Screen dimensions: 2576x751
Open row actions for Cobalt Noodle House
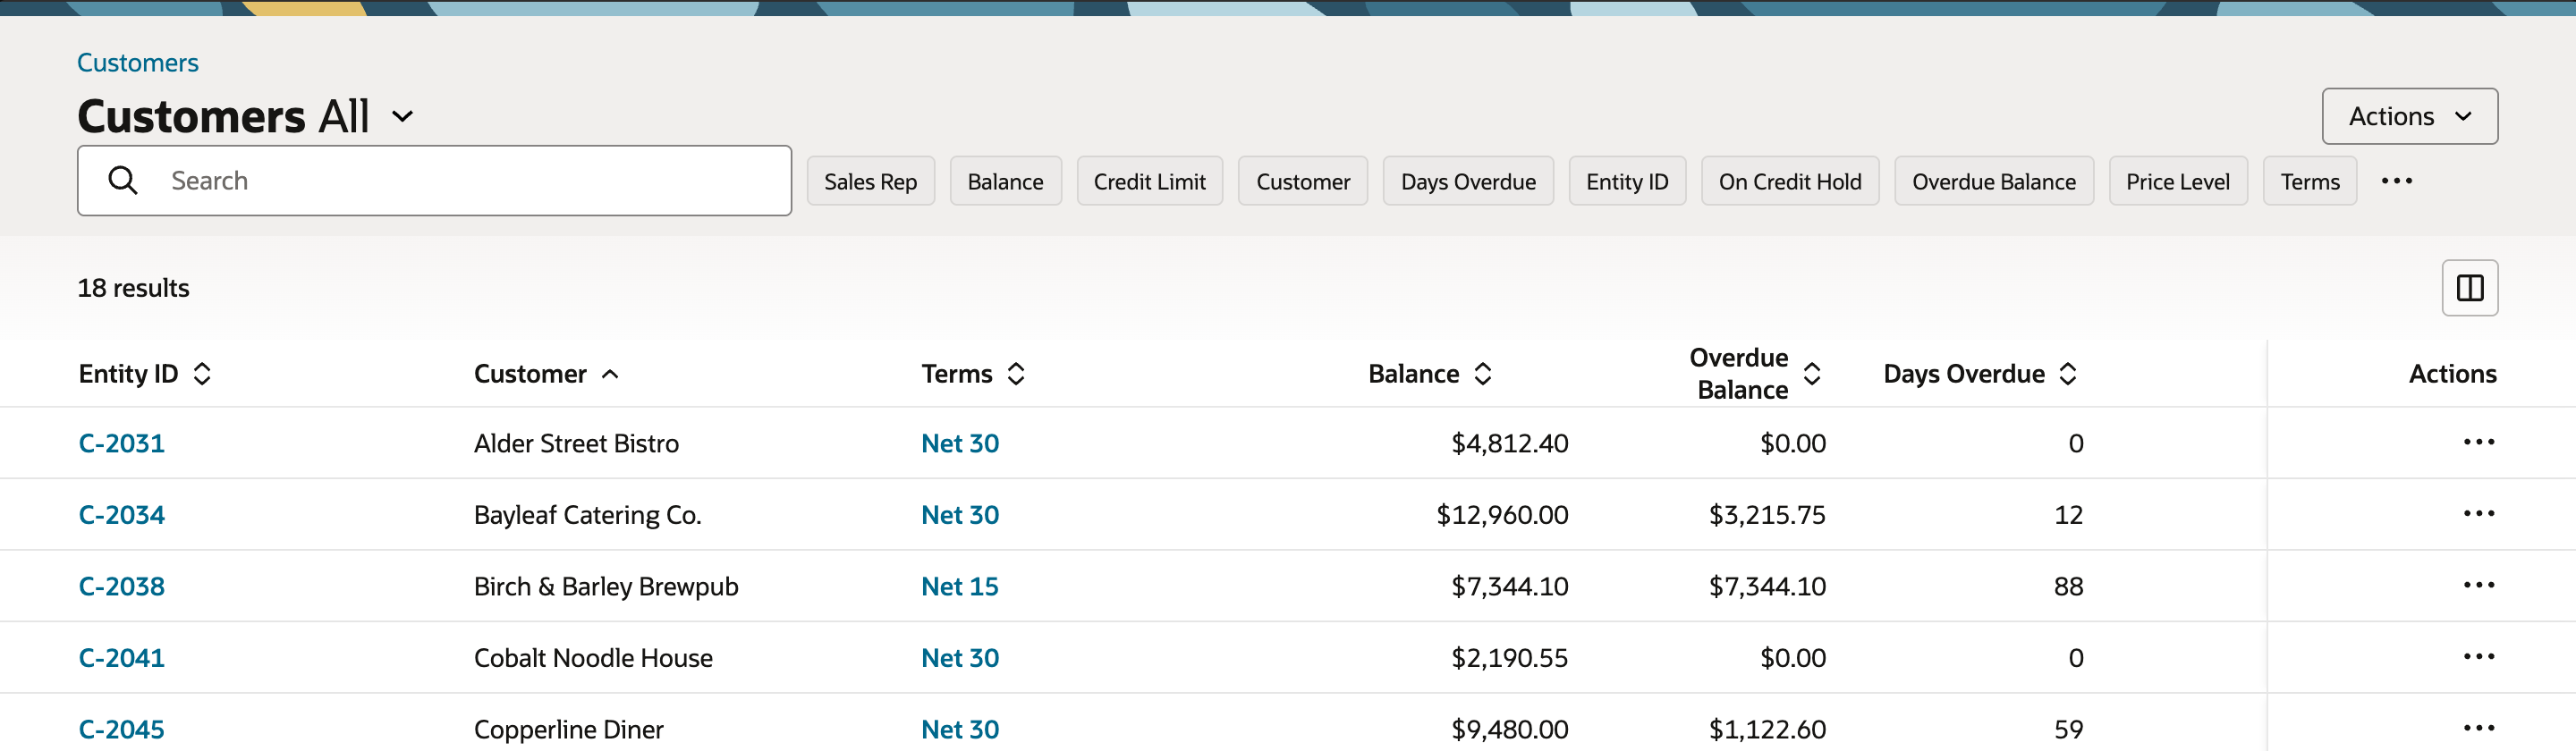pos(2478,657)
